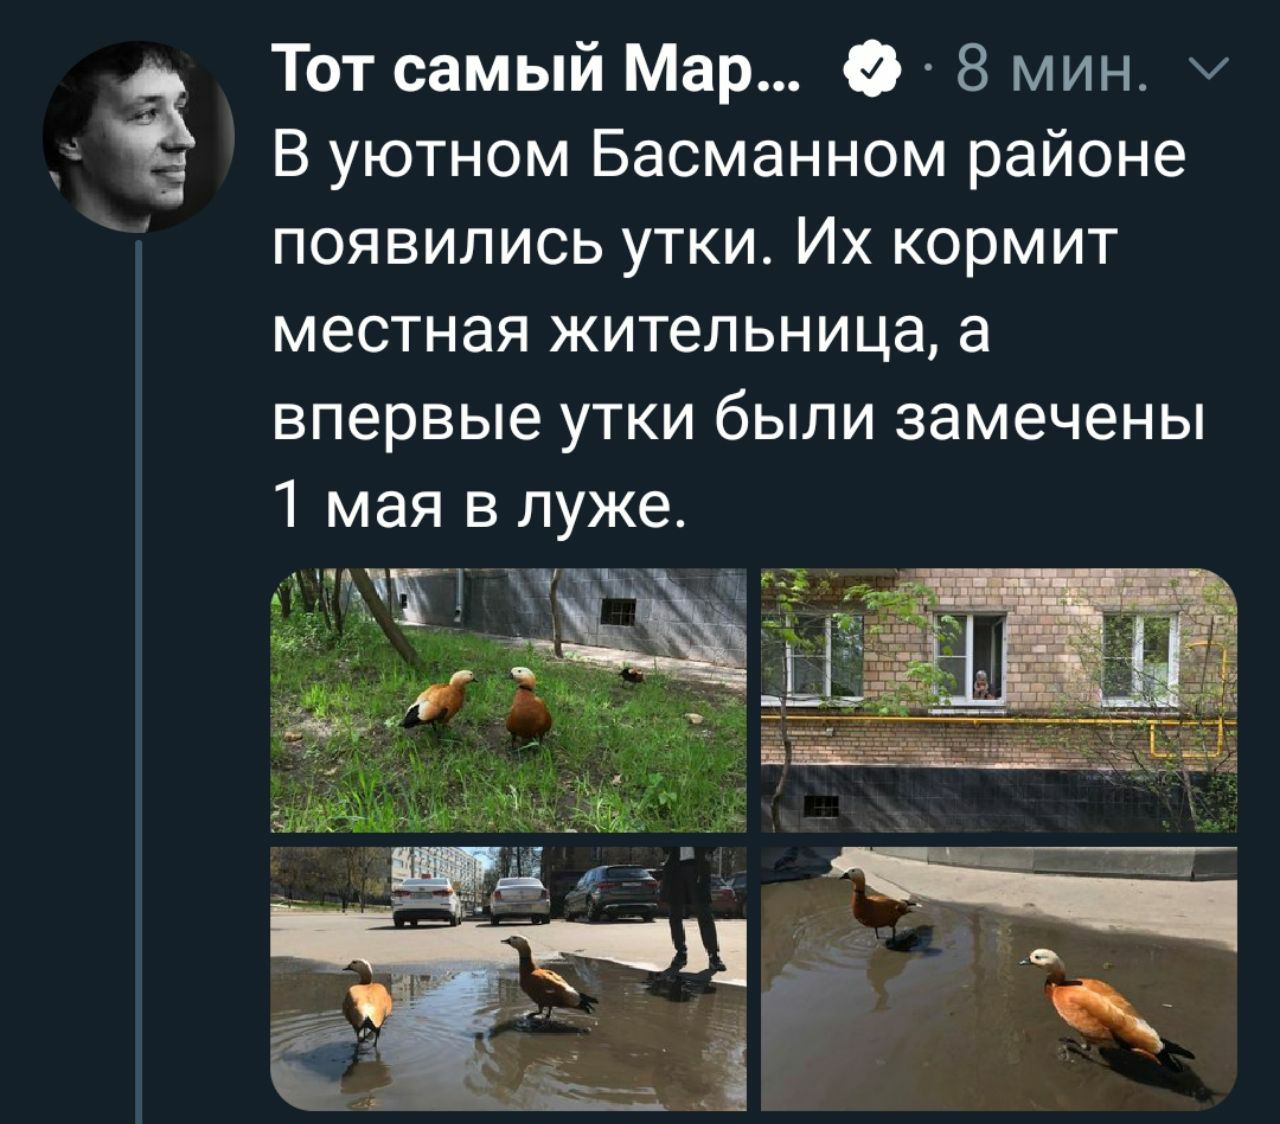Click the thread connector line below avatar
Screen dimensions: 1280x1124
pyautogui.click(x=139, y=680)
